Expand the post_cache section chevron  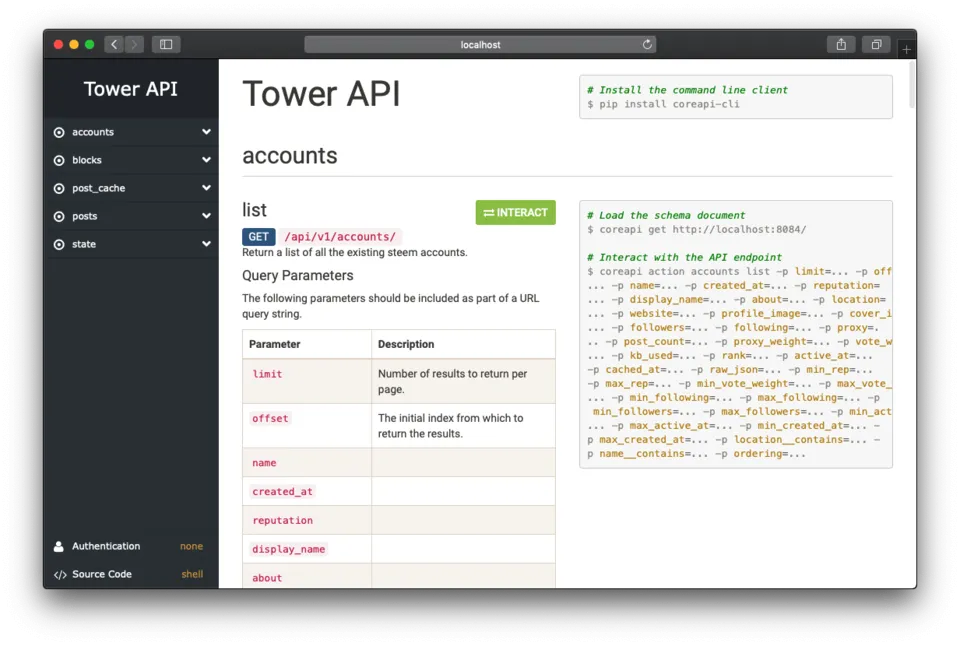(x=206, y=188)
